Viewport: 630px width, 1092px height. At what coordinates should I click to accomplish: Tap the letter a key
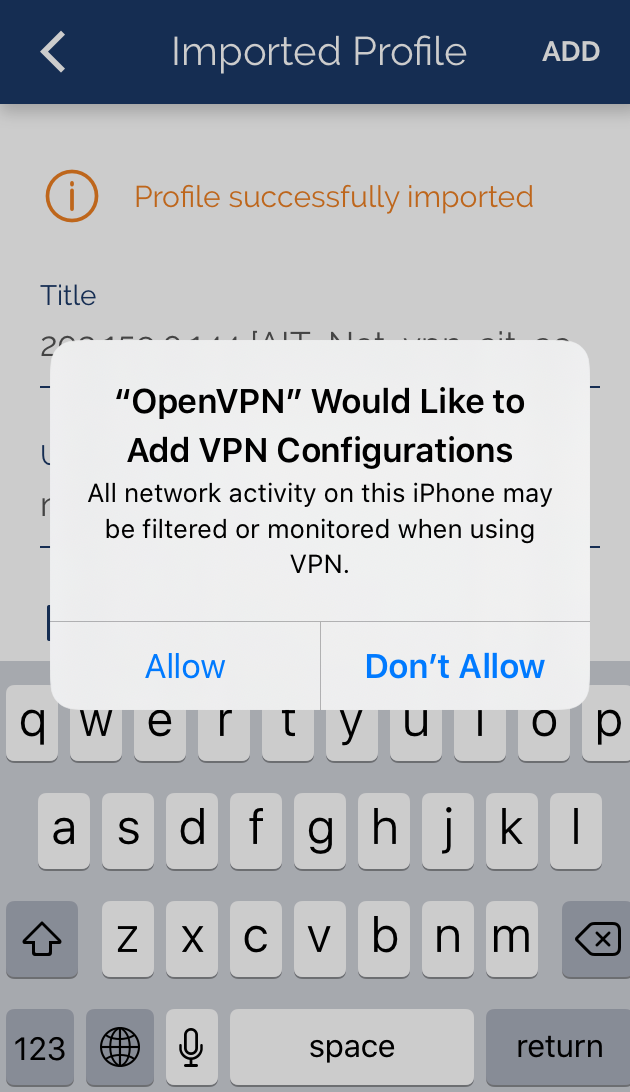tap(63, 830)
